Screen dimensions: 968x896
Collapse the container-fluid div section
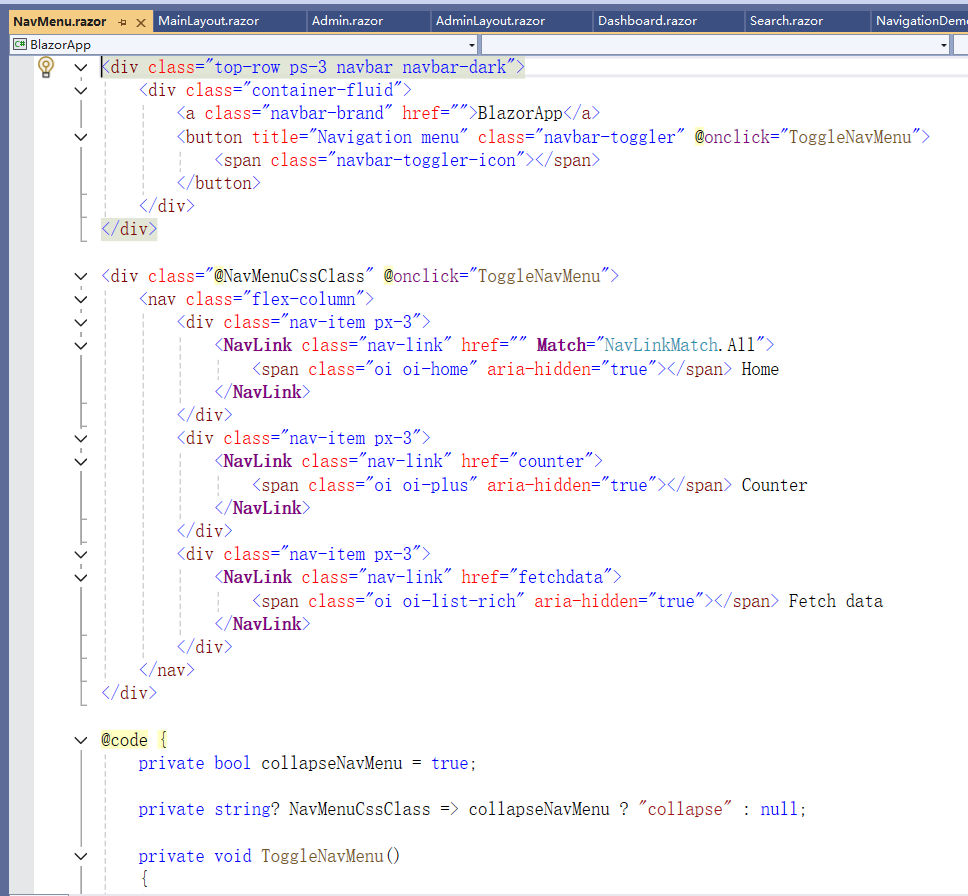[80, 89]
